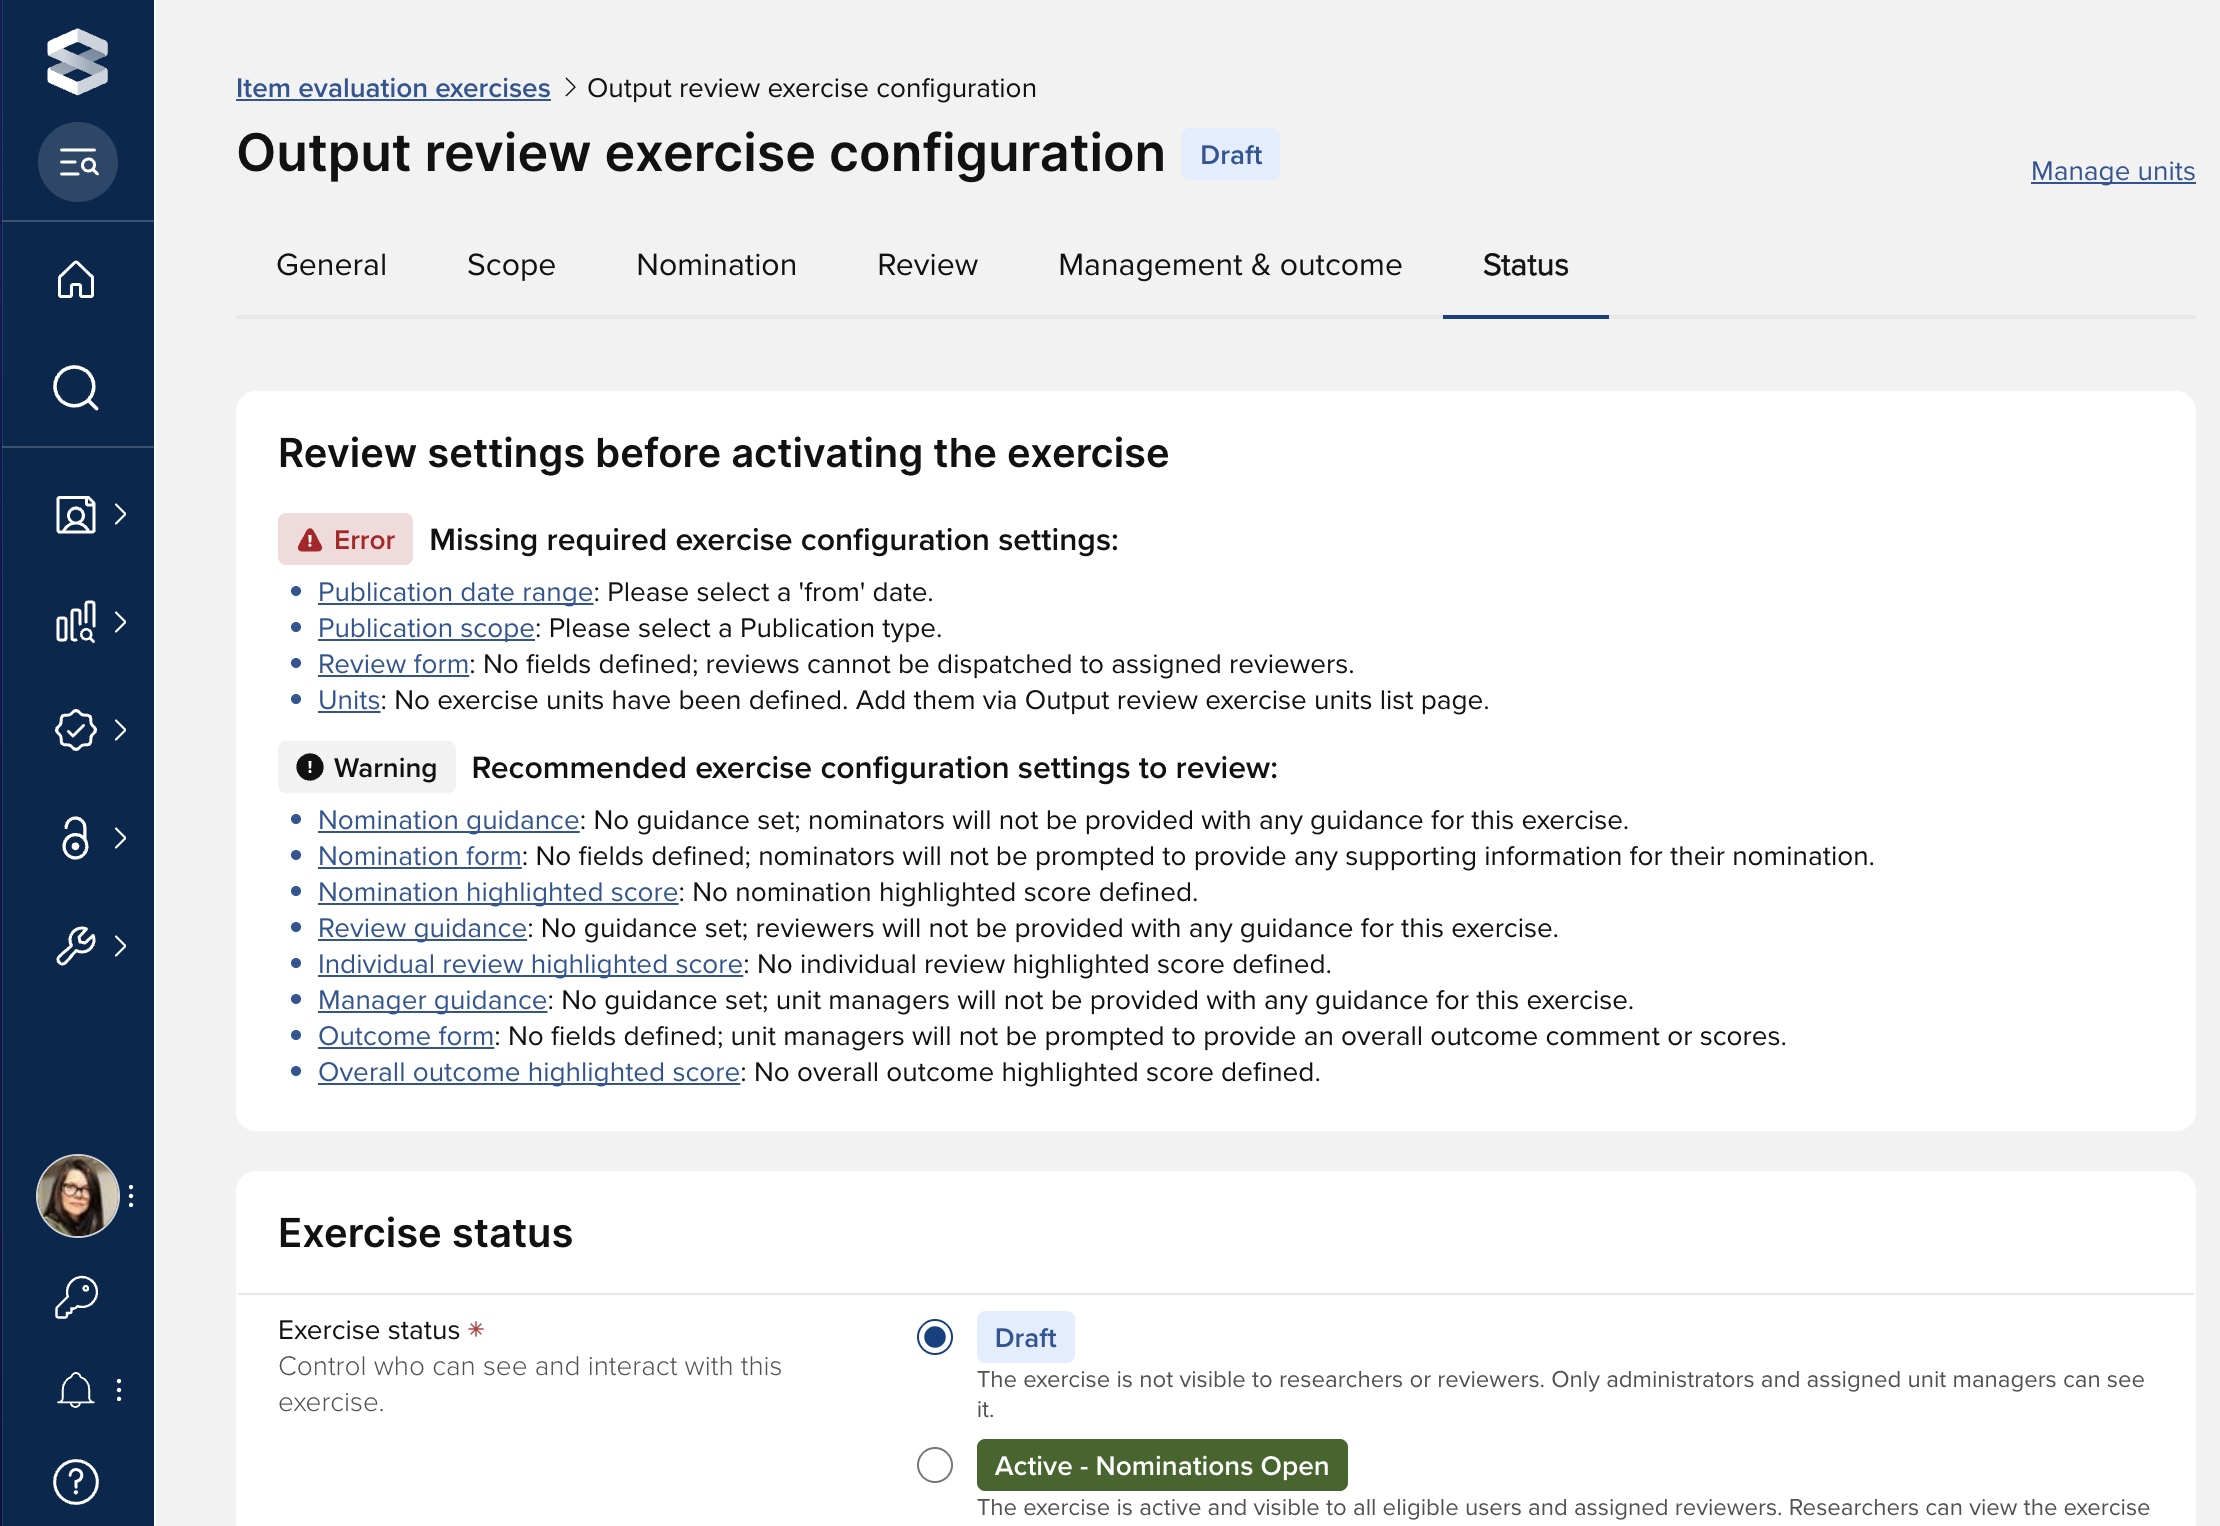Switch to the Management & outcome tab
The height and width of the screenshot is (1526, 2220).
point(1230,265)
